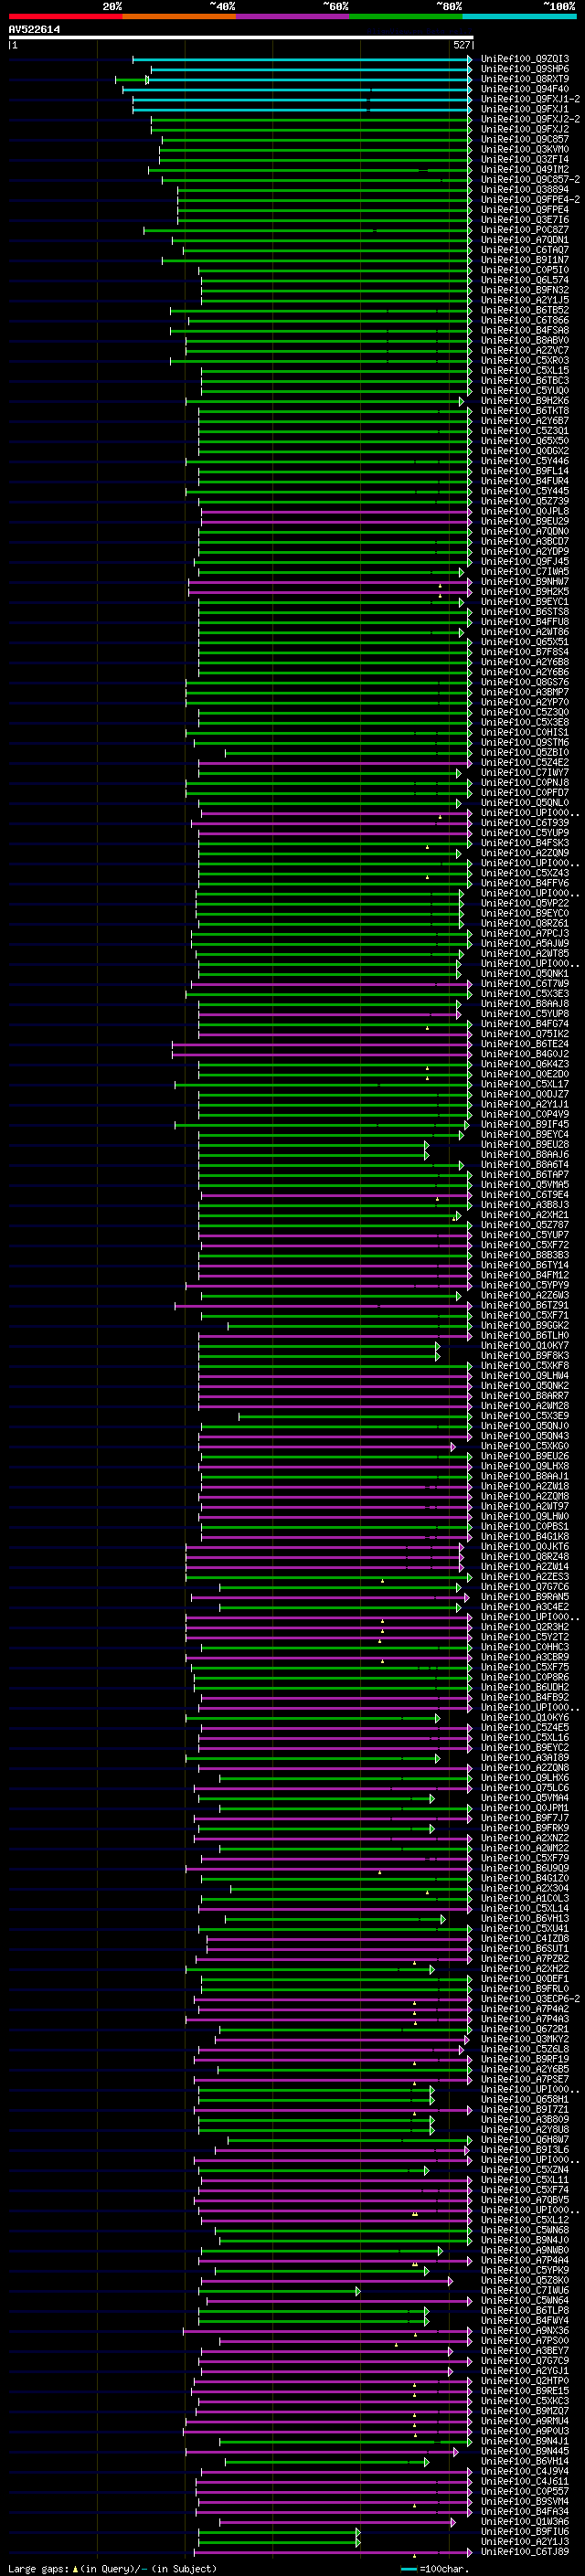
Task: Select label UniRef100_Q9C857
Action: 525,140
